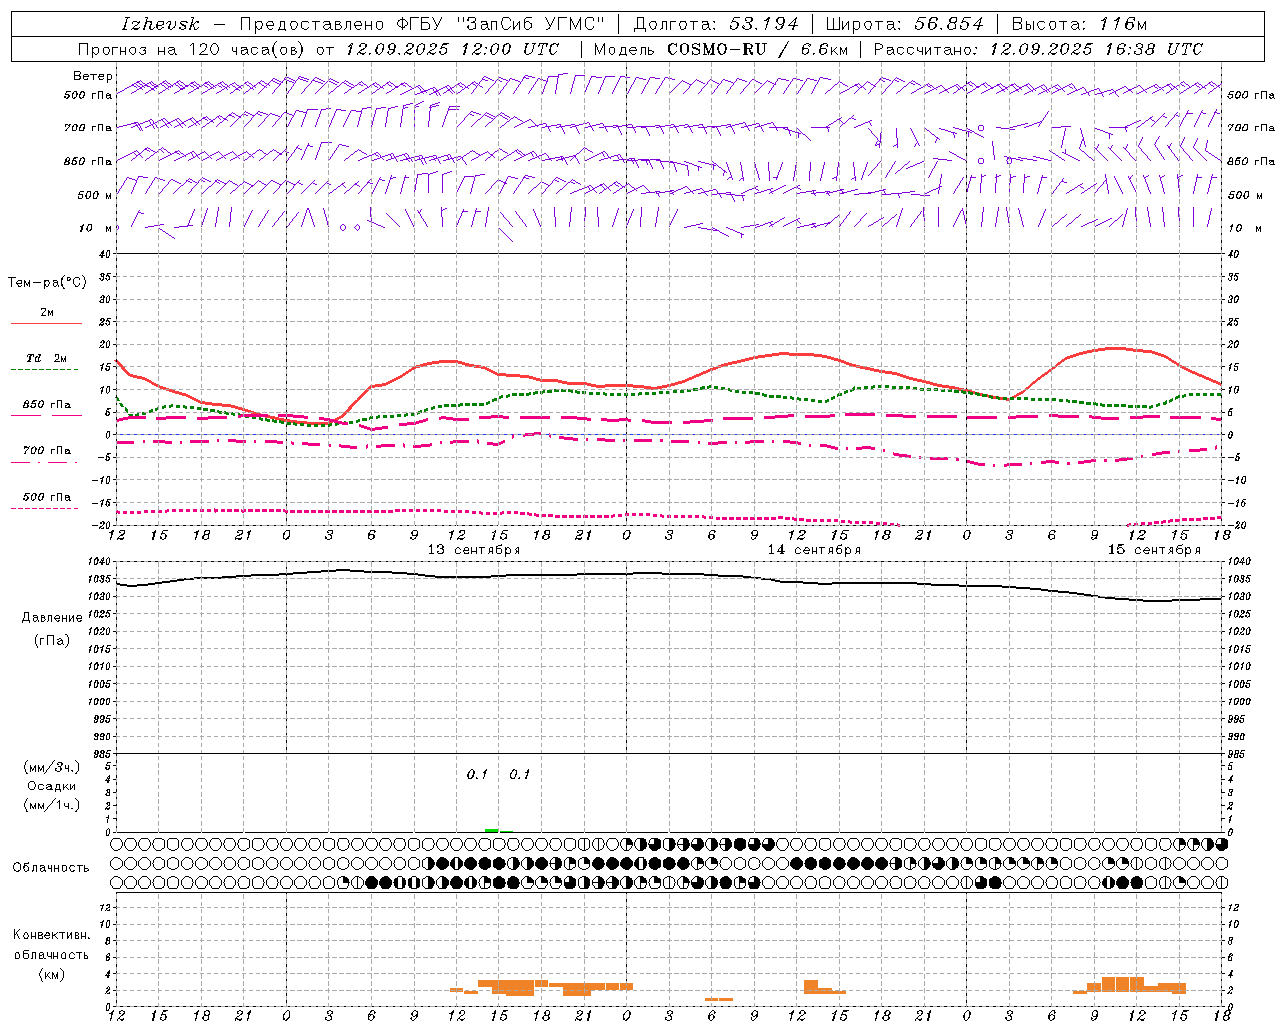Click the "Конвективн." convective cloud label
Viewport: 1280px width, 1024px height.
click(52, 935)
